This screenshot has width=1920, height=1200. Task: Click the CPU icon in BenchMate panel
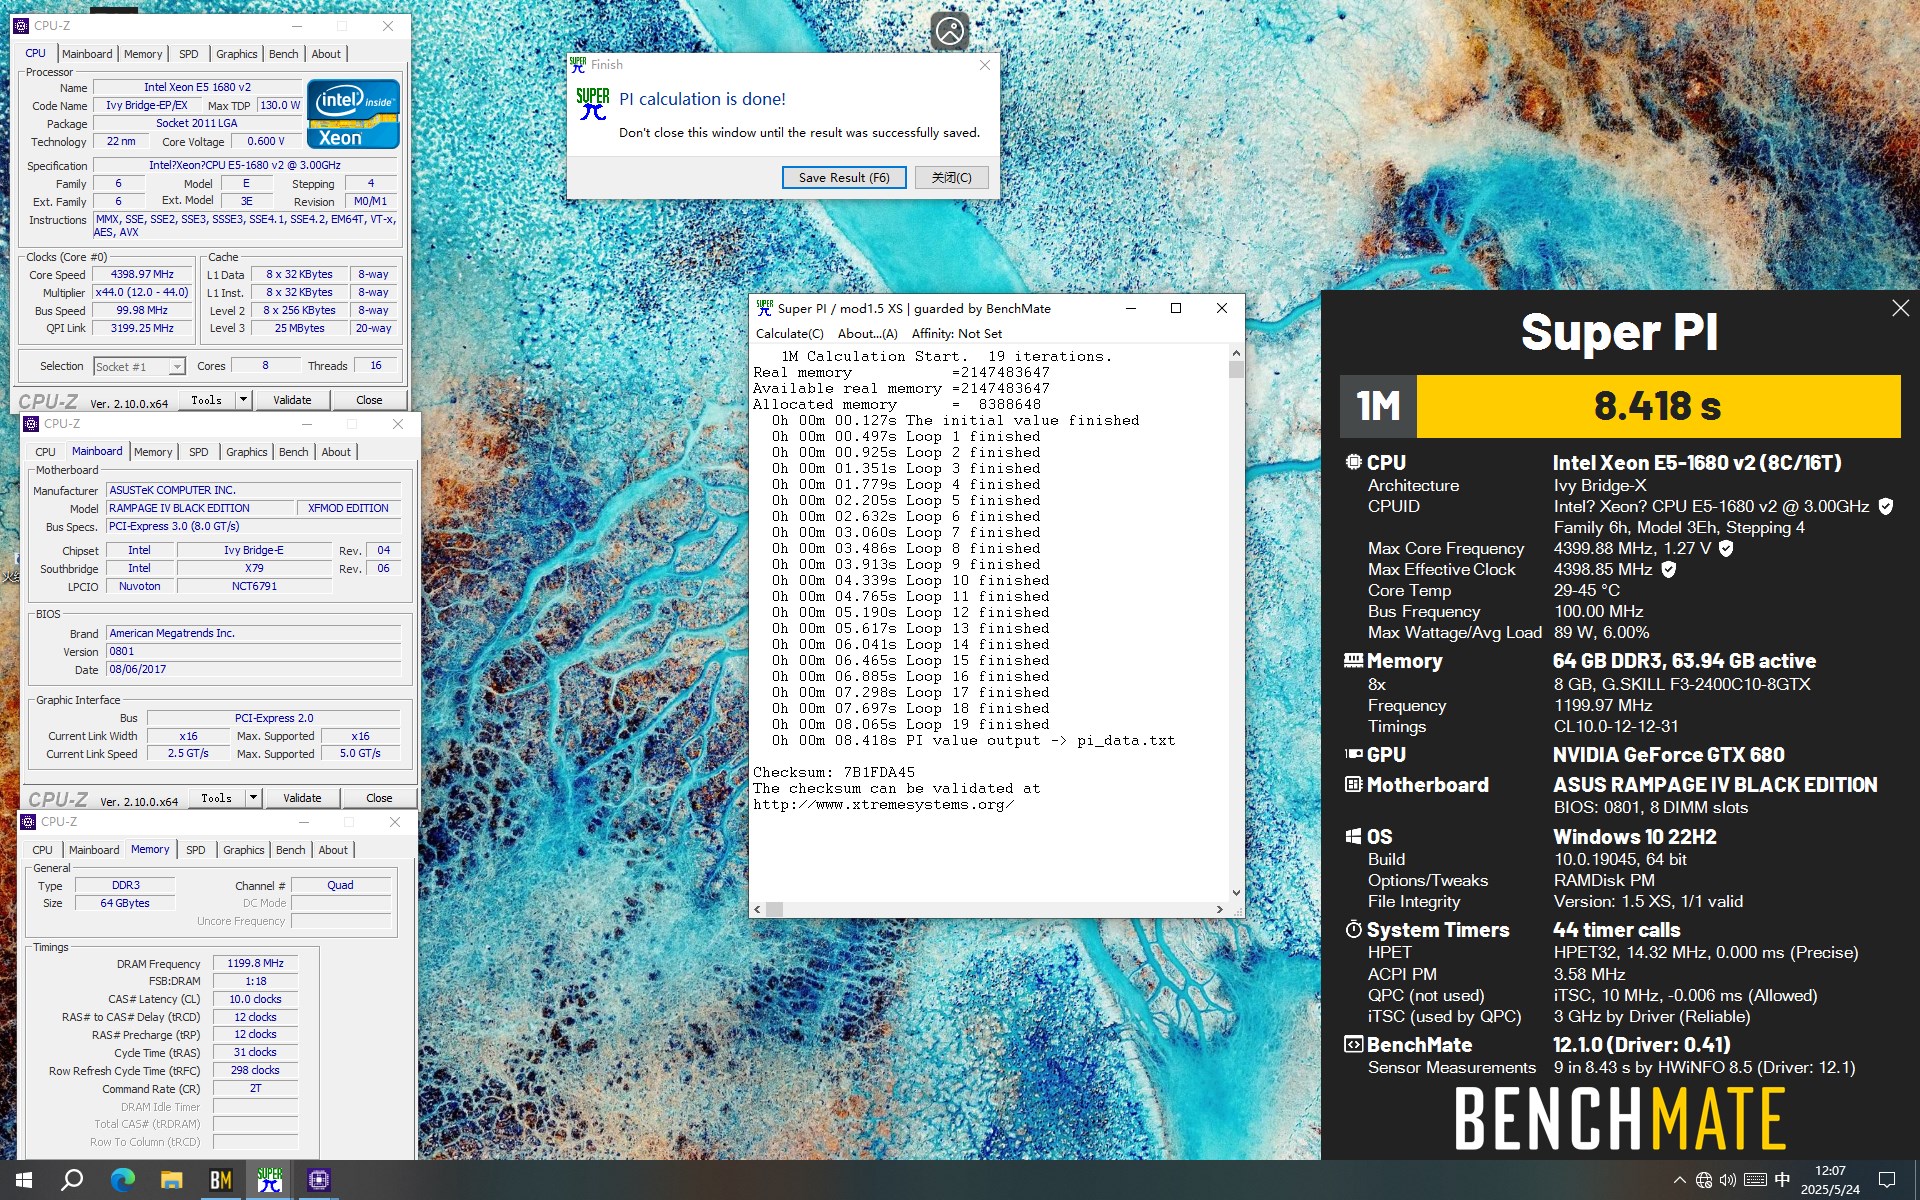tap(1353, 462)
